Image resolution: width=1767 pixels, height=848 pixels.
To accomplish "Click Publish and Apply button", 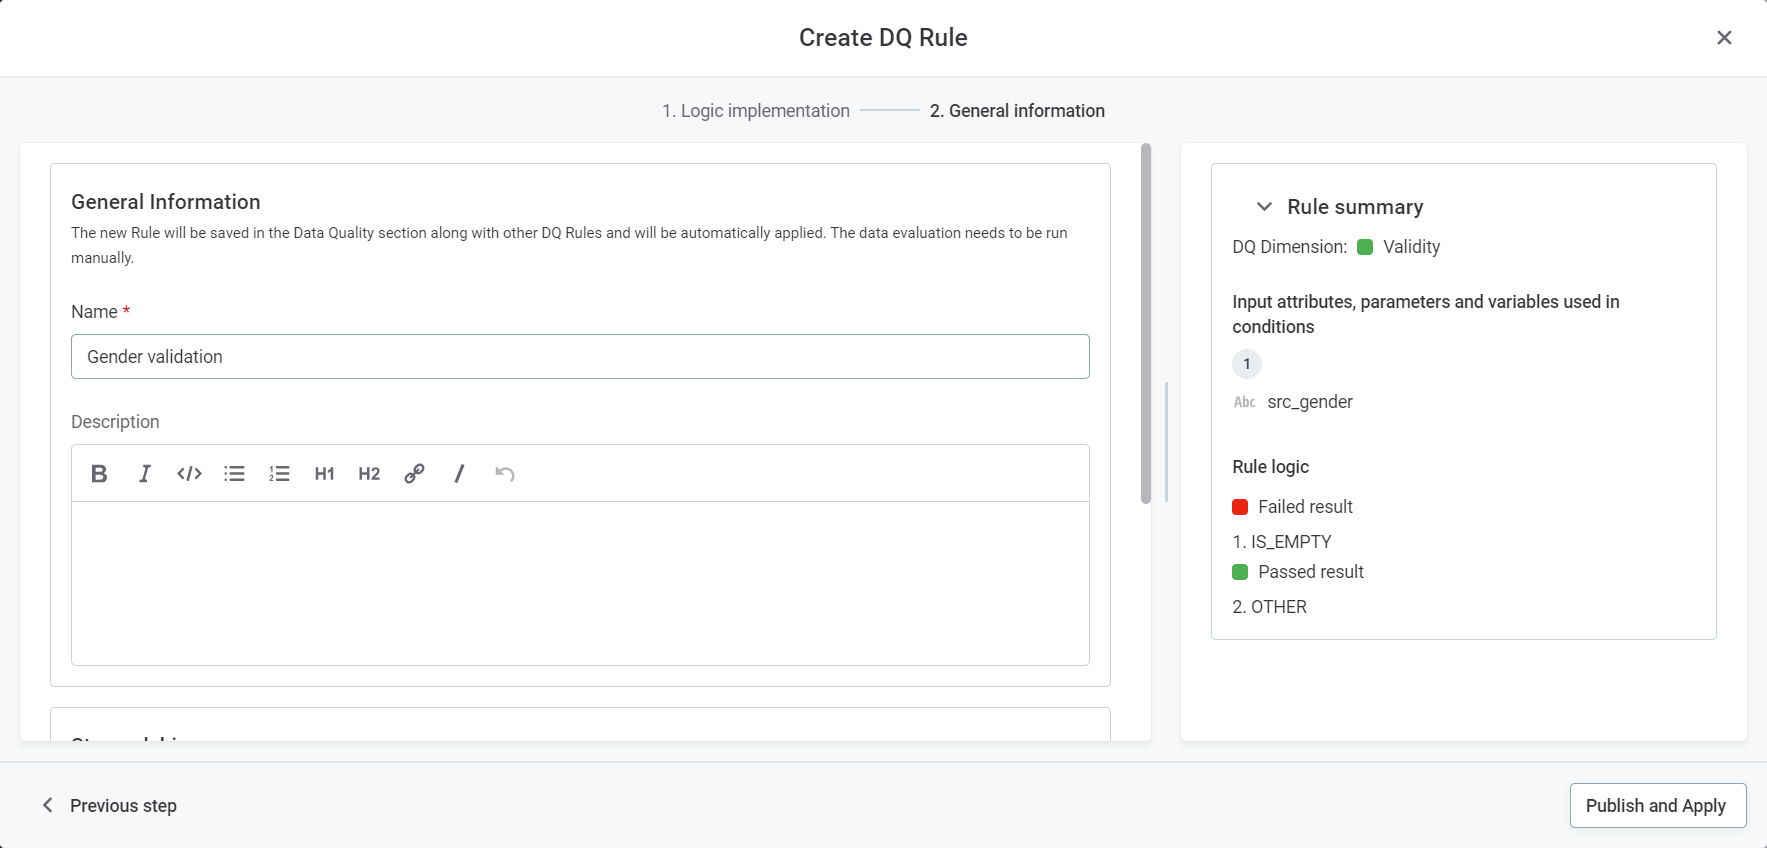I will 1657,805.
